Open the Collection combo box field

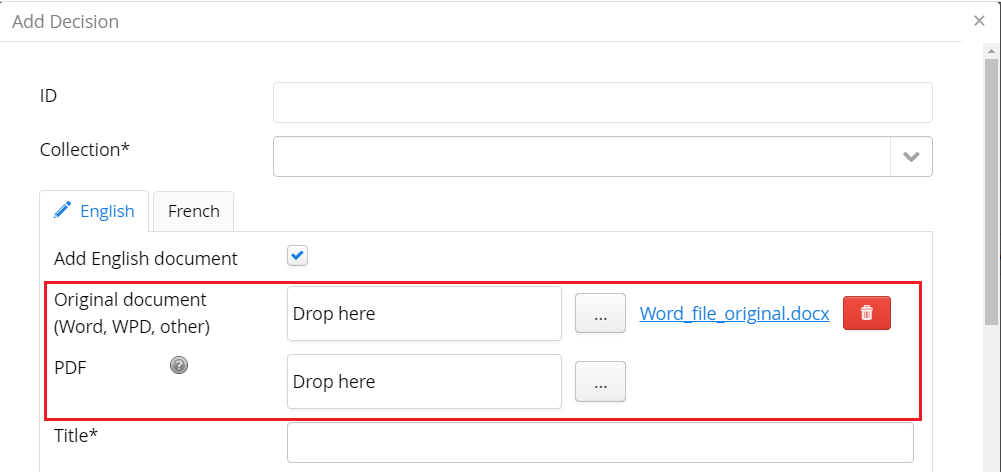point(581,157)
